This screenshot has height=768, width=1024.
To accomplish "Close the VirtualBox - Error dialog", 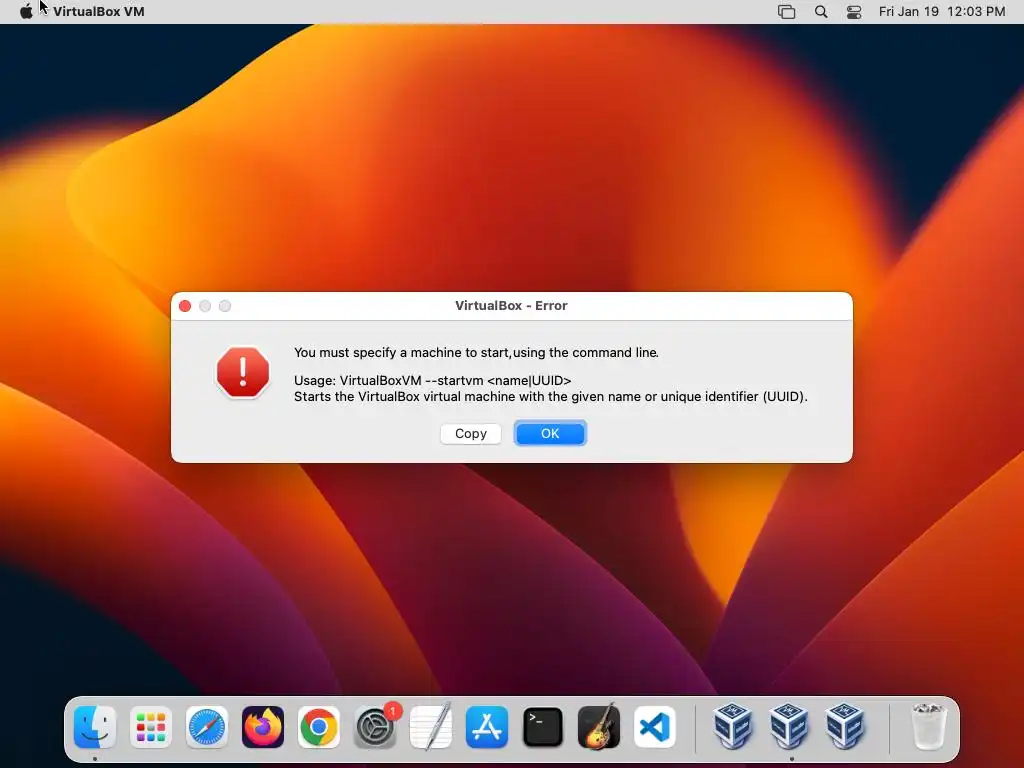I will 185,306.
